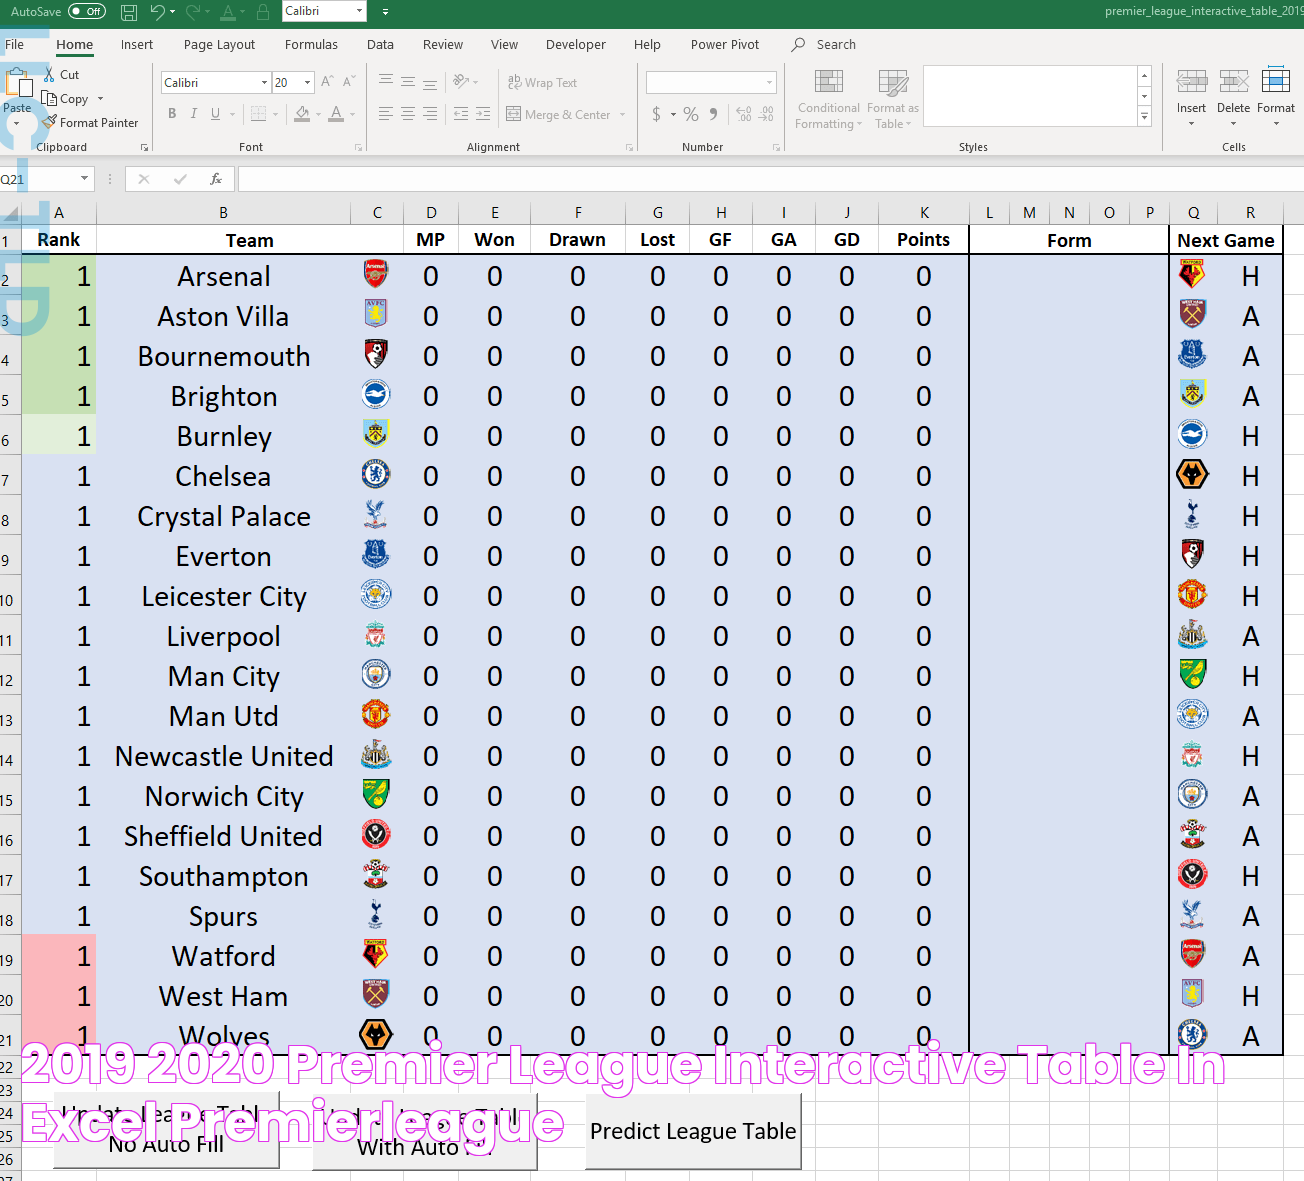Click the Points column header cell
This screenshot has width=1304, height=1181.
click(923, 240)
